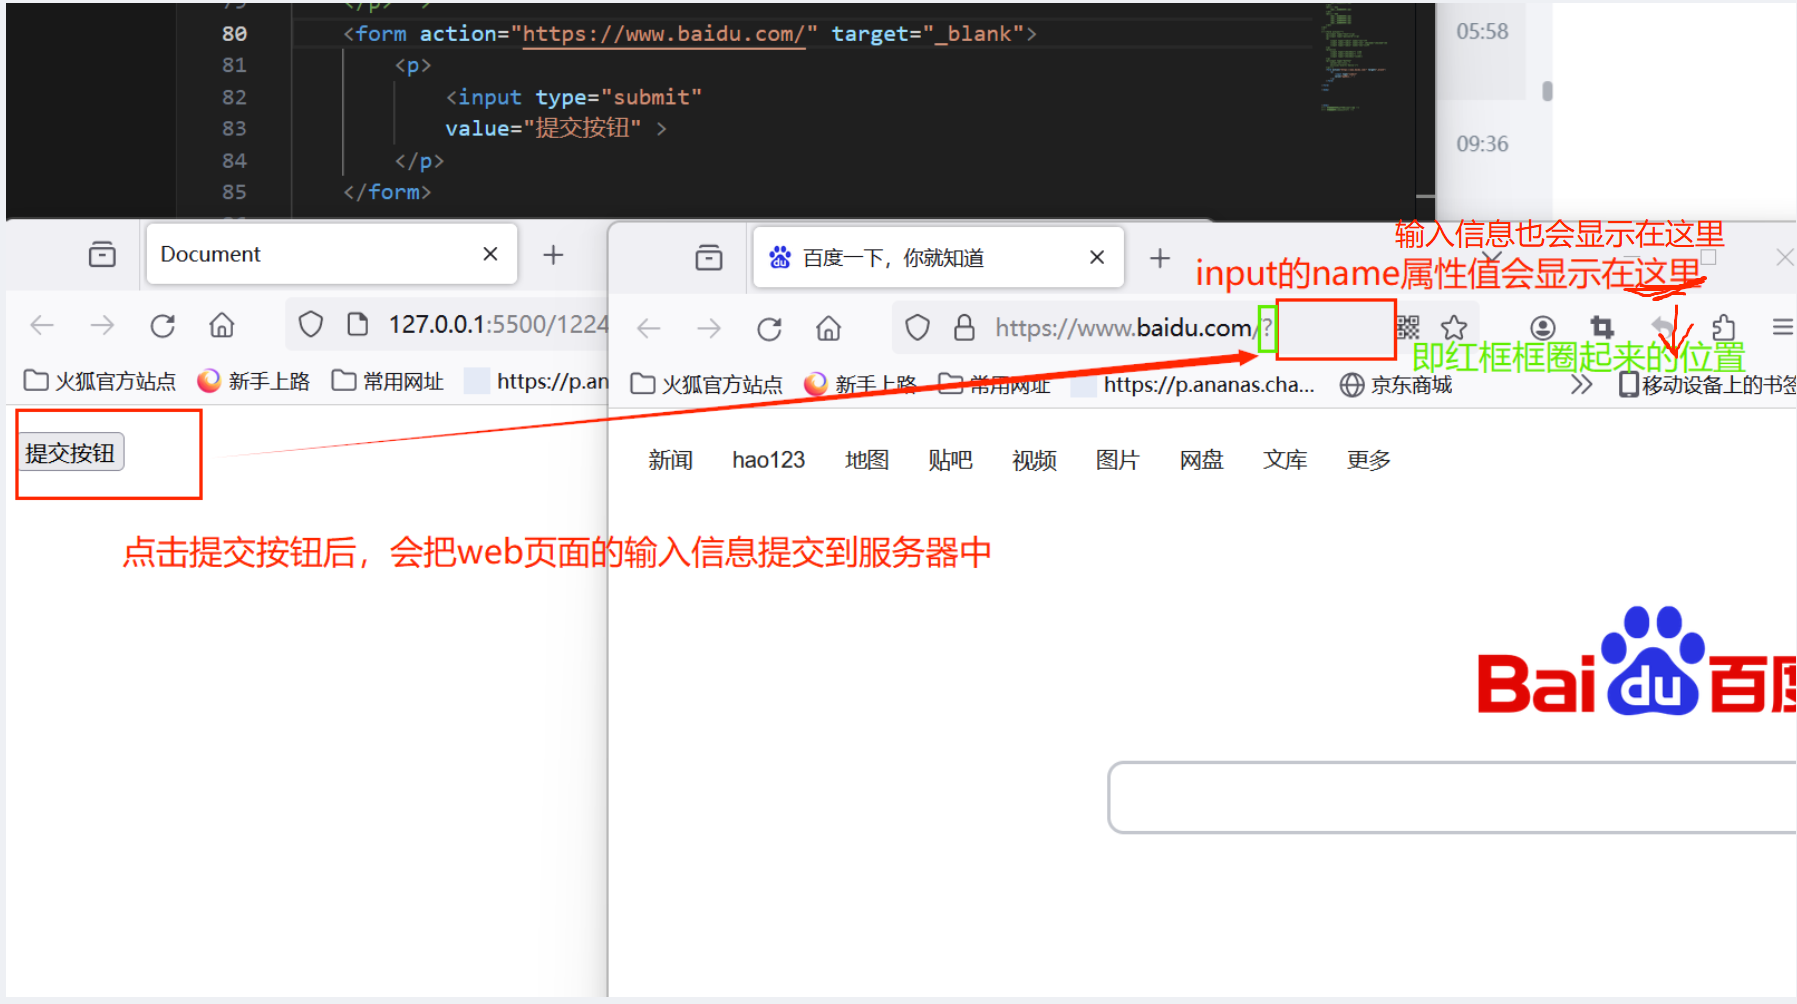Open the 图片 link on Baidu
The image size is (1797, 1004).
click(1117, 460)
